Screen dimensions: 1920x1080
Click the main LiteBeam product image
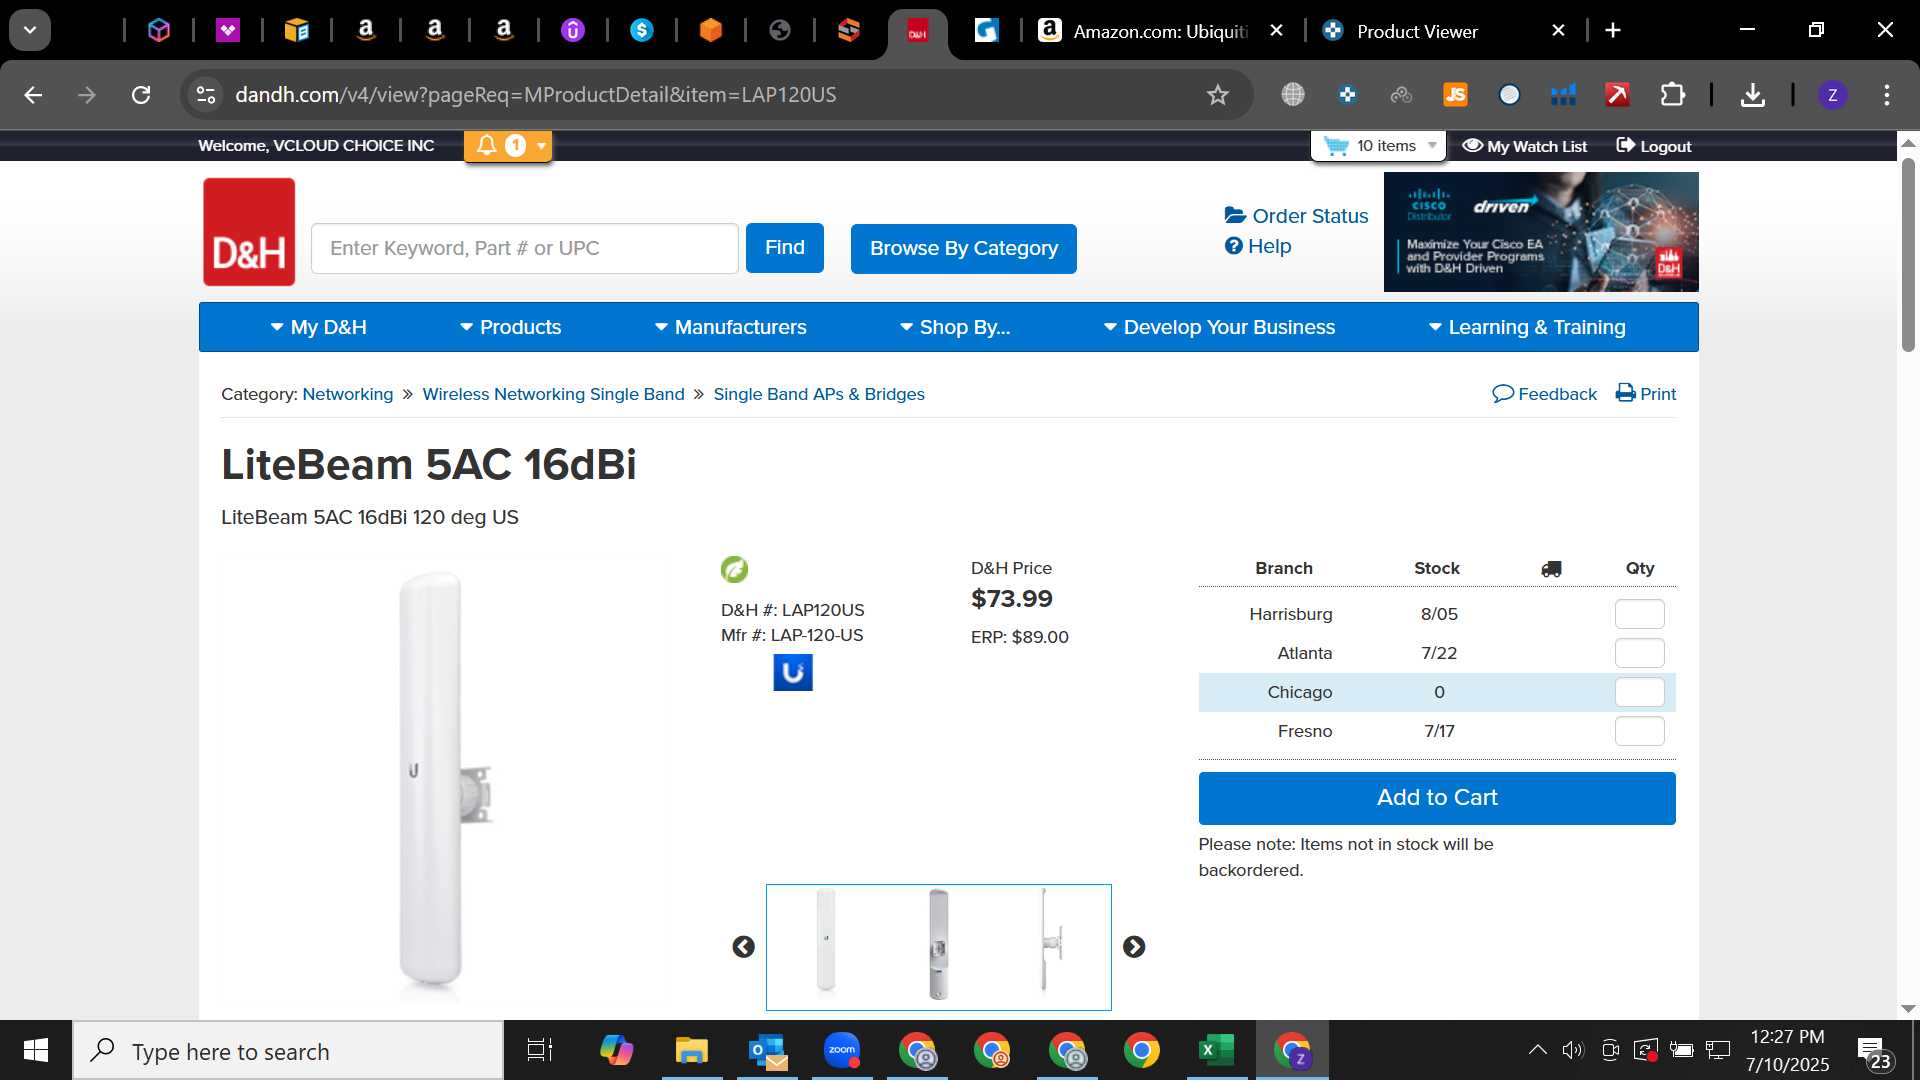tap(443, 785)
